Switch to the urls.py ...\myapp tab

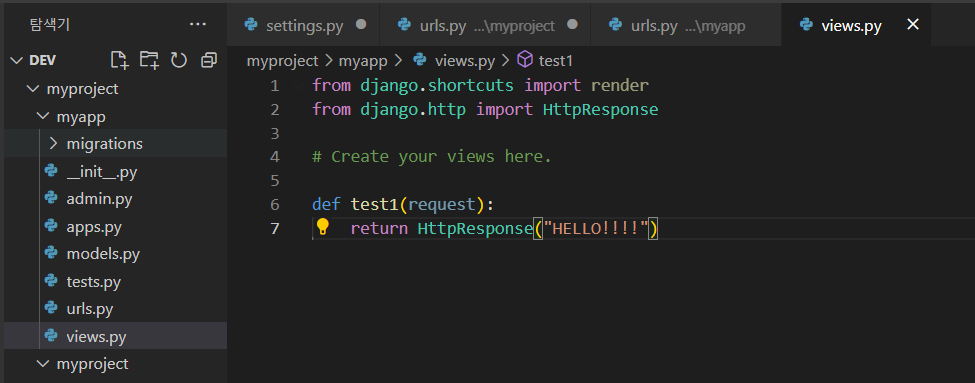[686, 25]
